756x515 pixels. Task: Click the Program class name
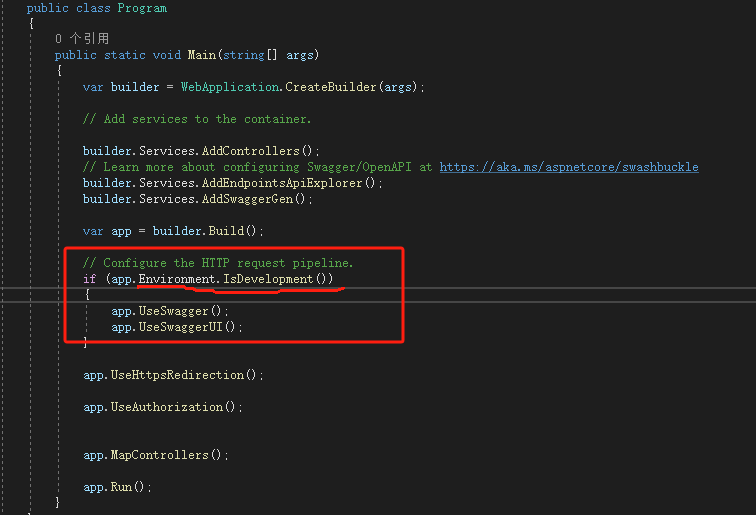[142, 8]
